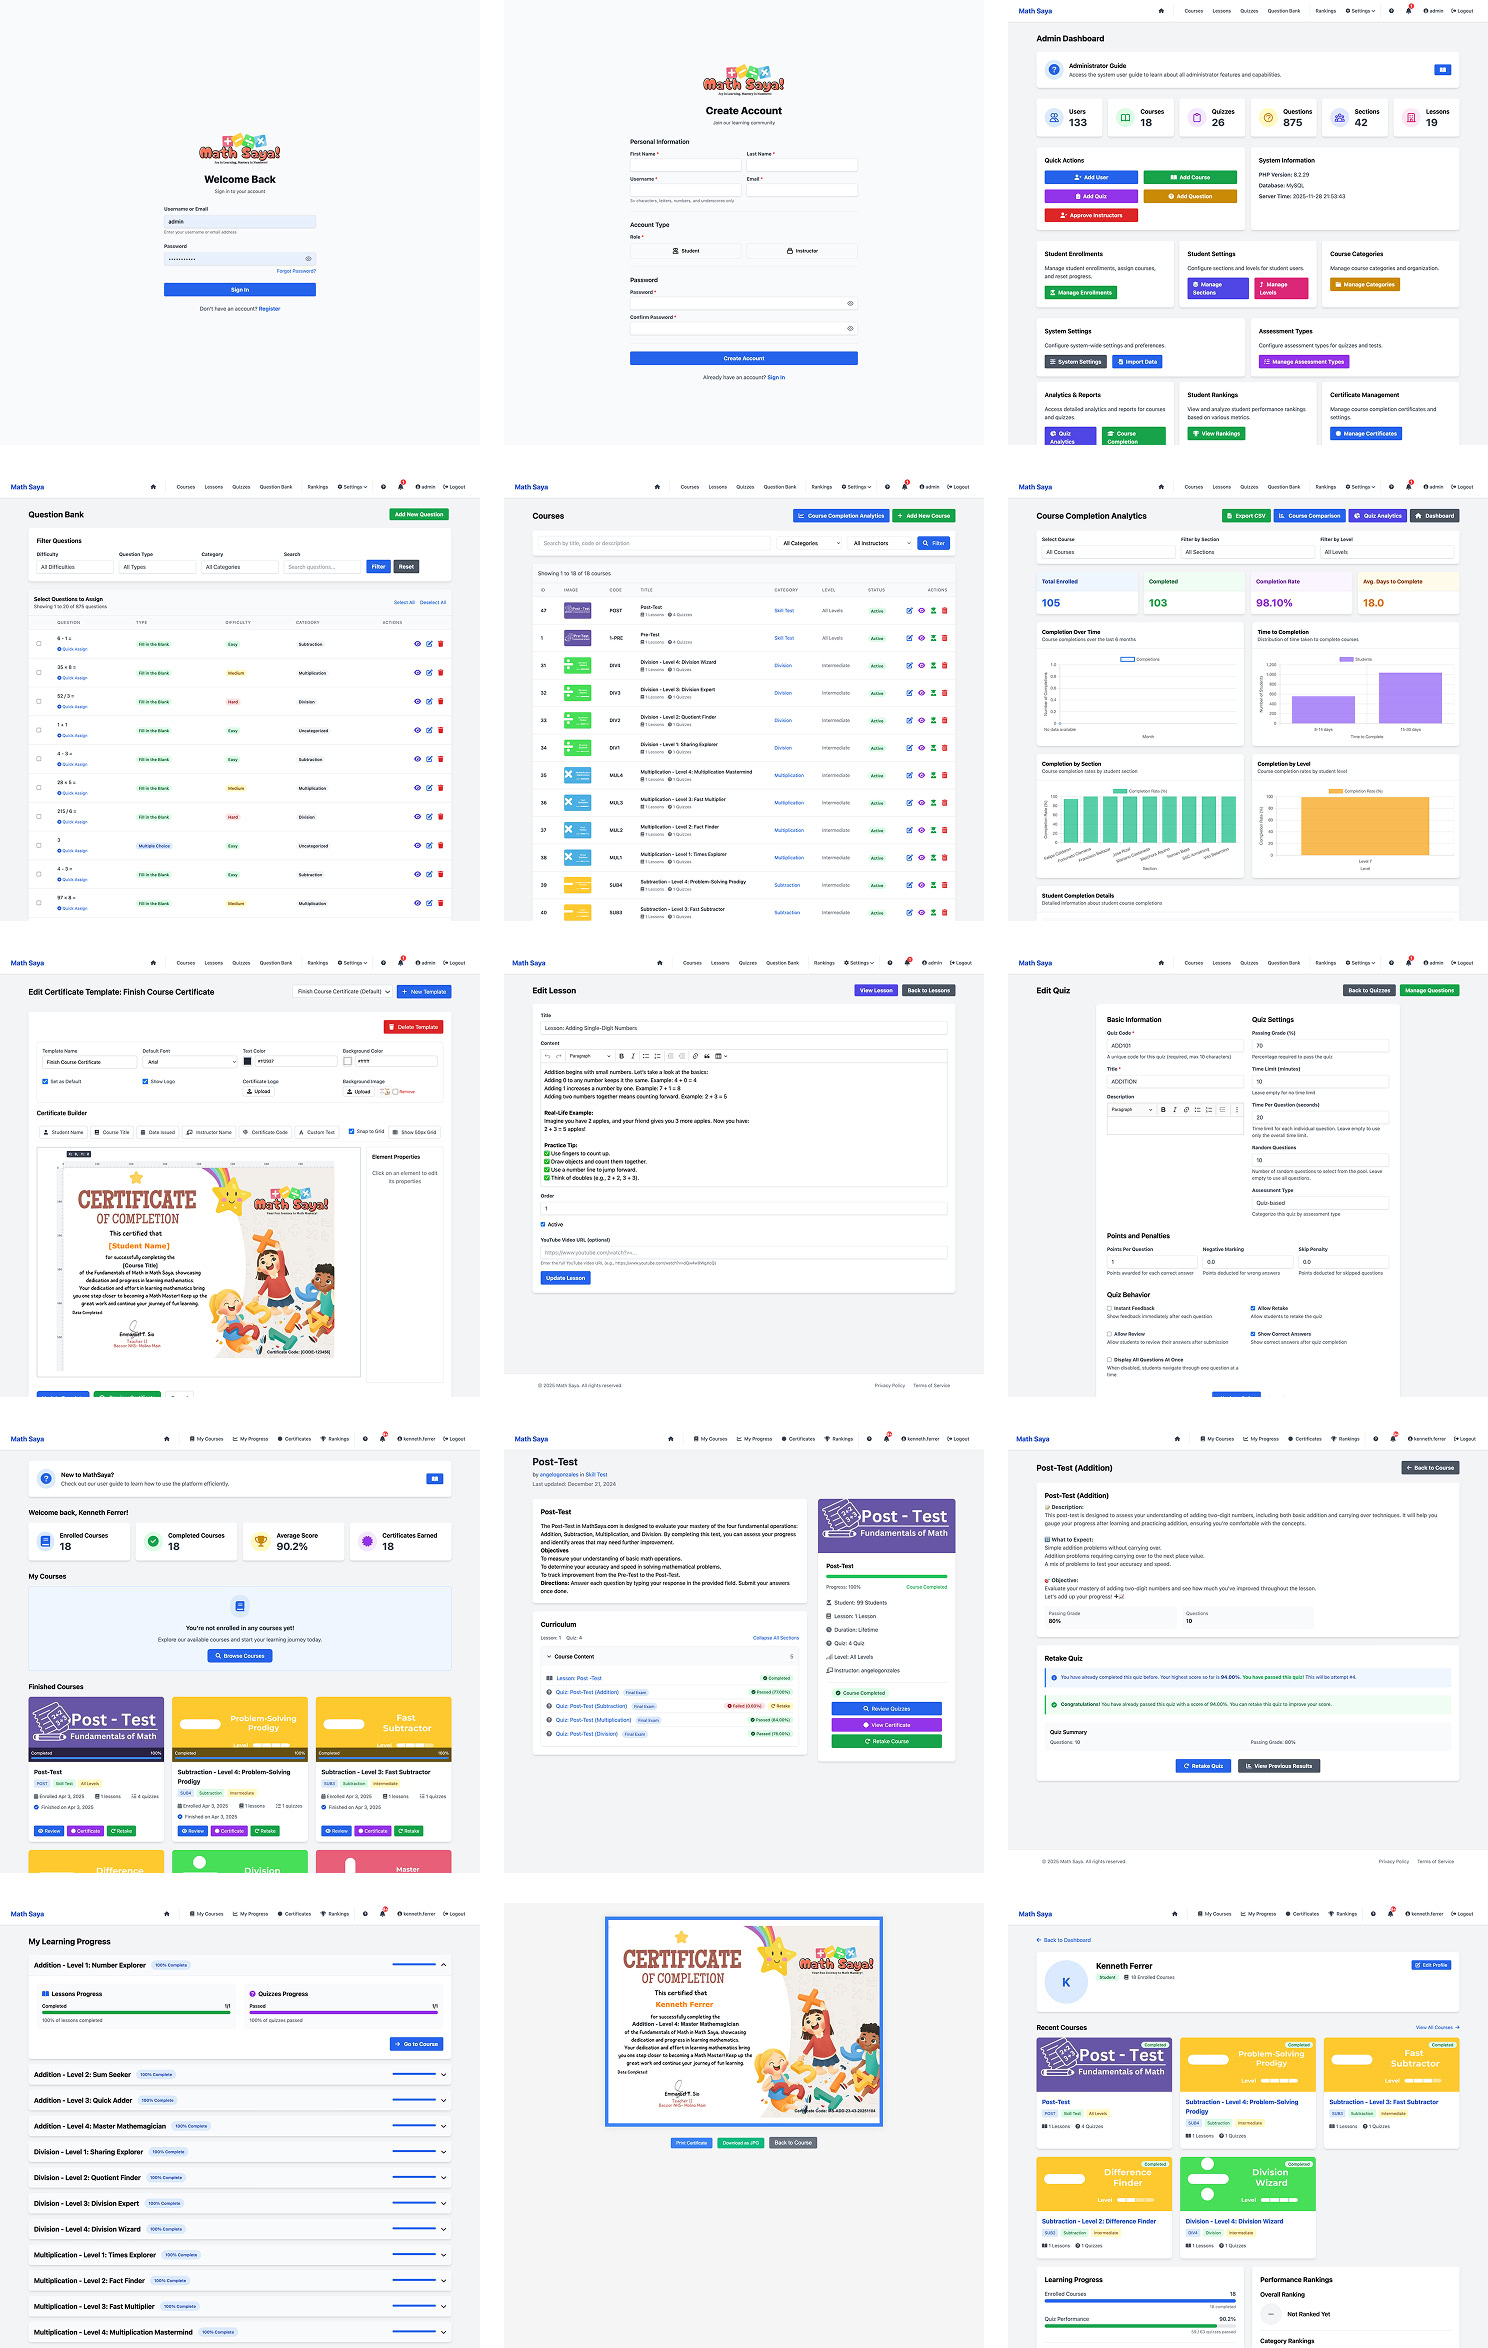Click the insert table icon in lesson editor
This screenshot has height=2348, width=1488.
719,1056
